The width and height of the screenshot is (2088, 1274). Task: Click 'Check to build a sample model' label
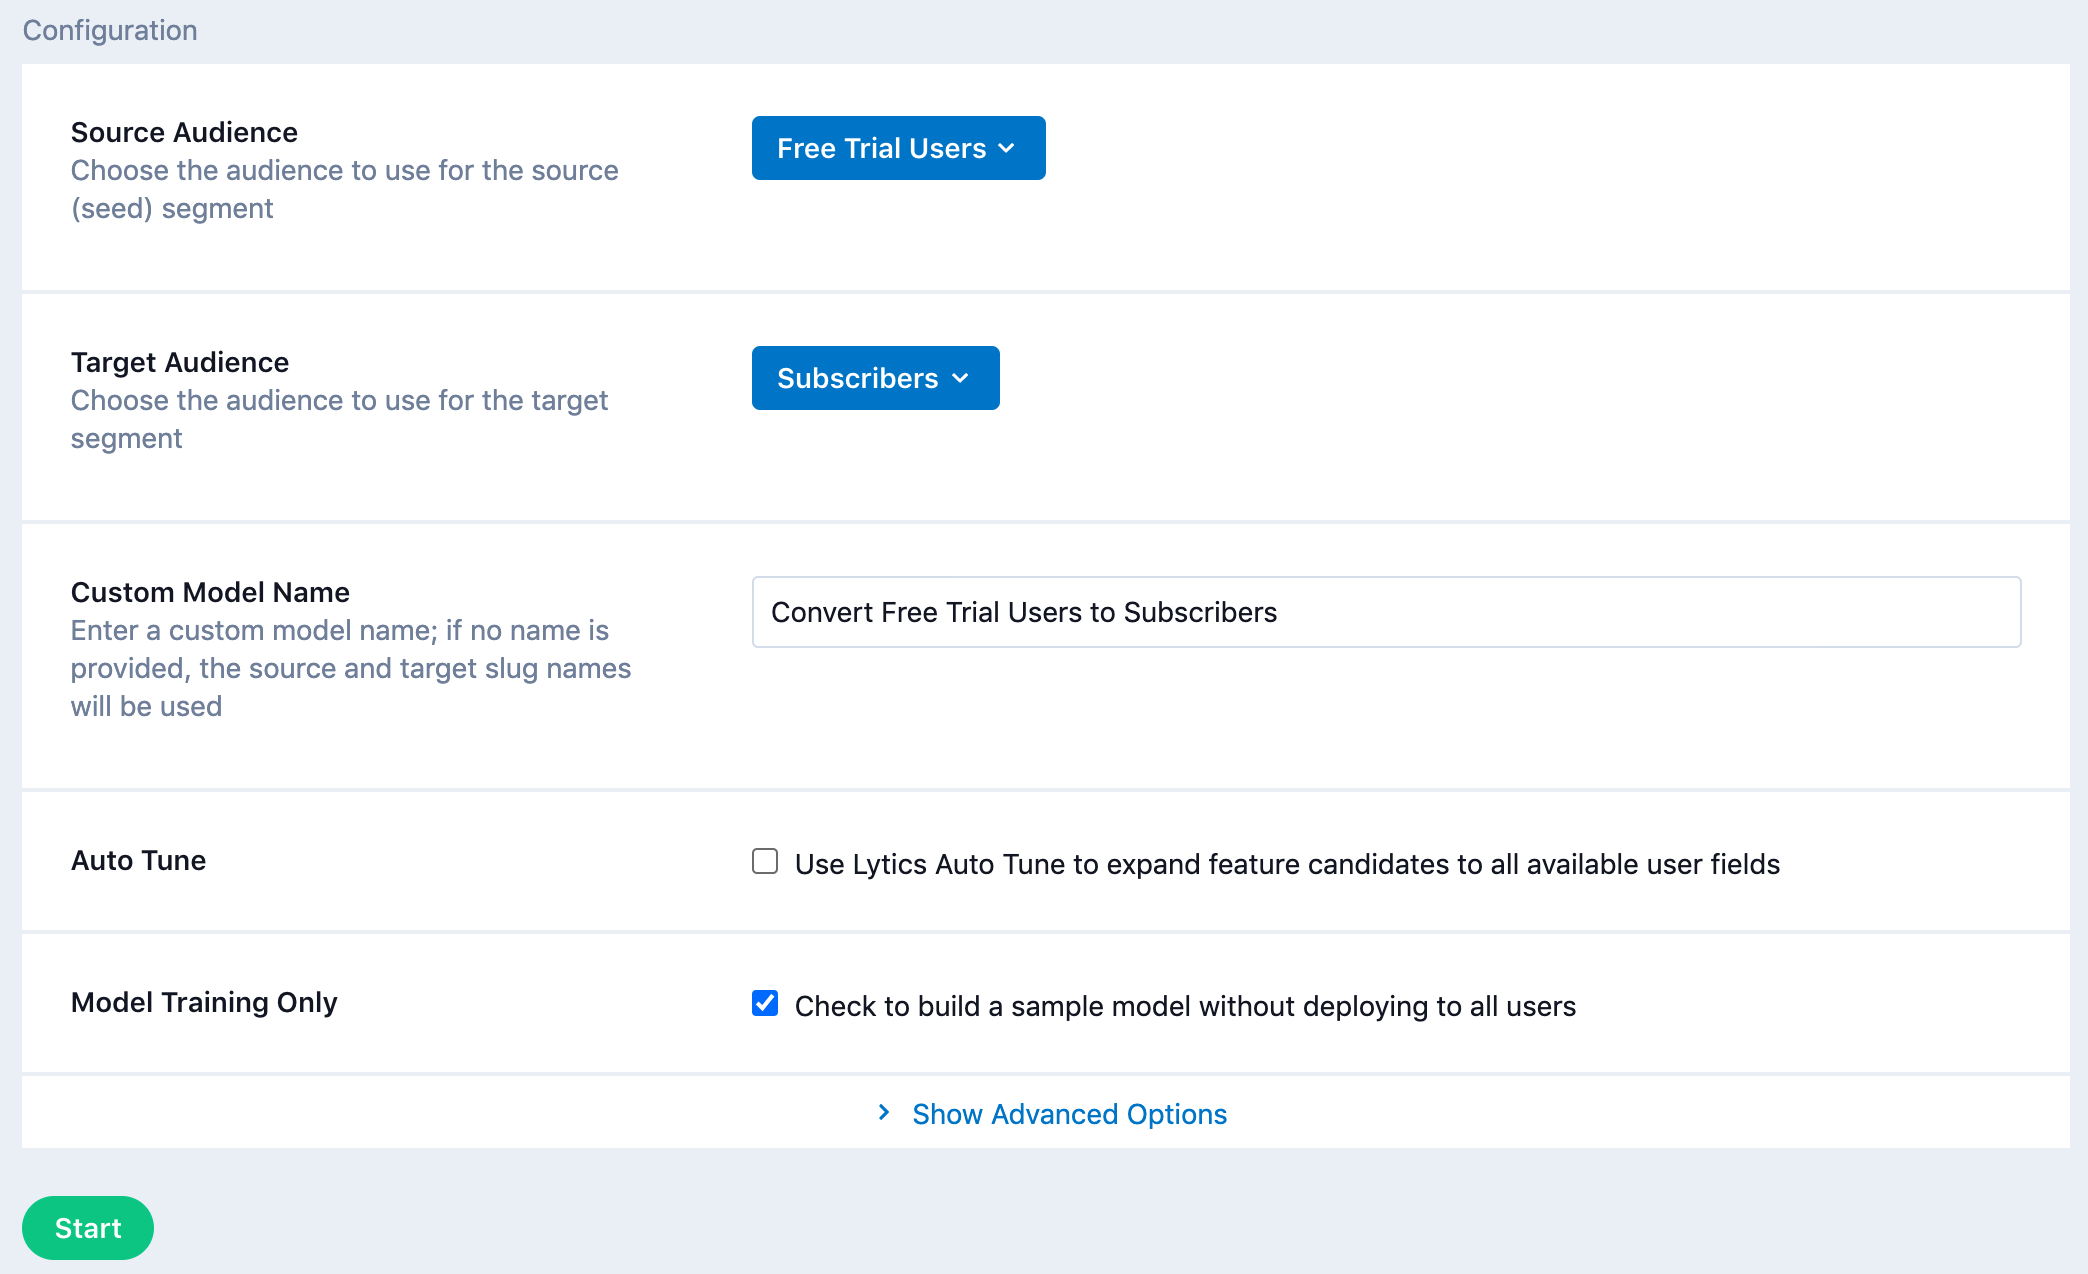[1184, 1006]
